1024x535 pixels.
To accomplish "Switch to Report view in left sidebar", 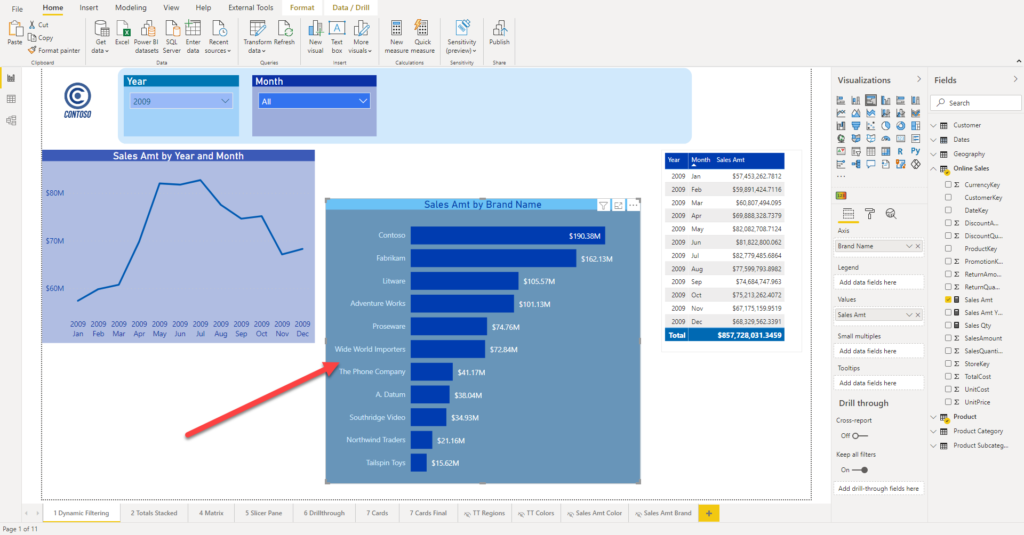I will 11,78.
